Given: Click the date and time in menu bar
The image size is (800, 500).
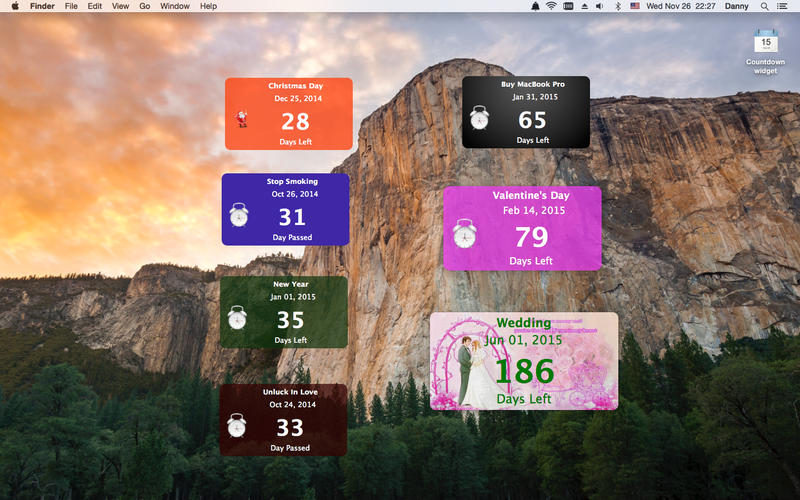Looking at the screenshot, I should point(680,6).
